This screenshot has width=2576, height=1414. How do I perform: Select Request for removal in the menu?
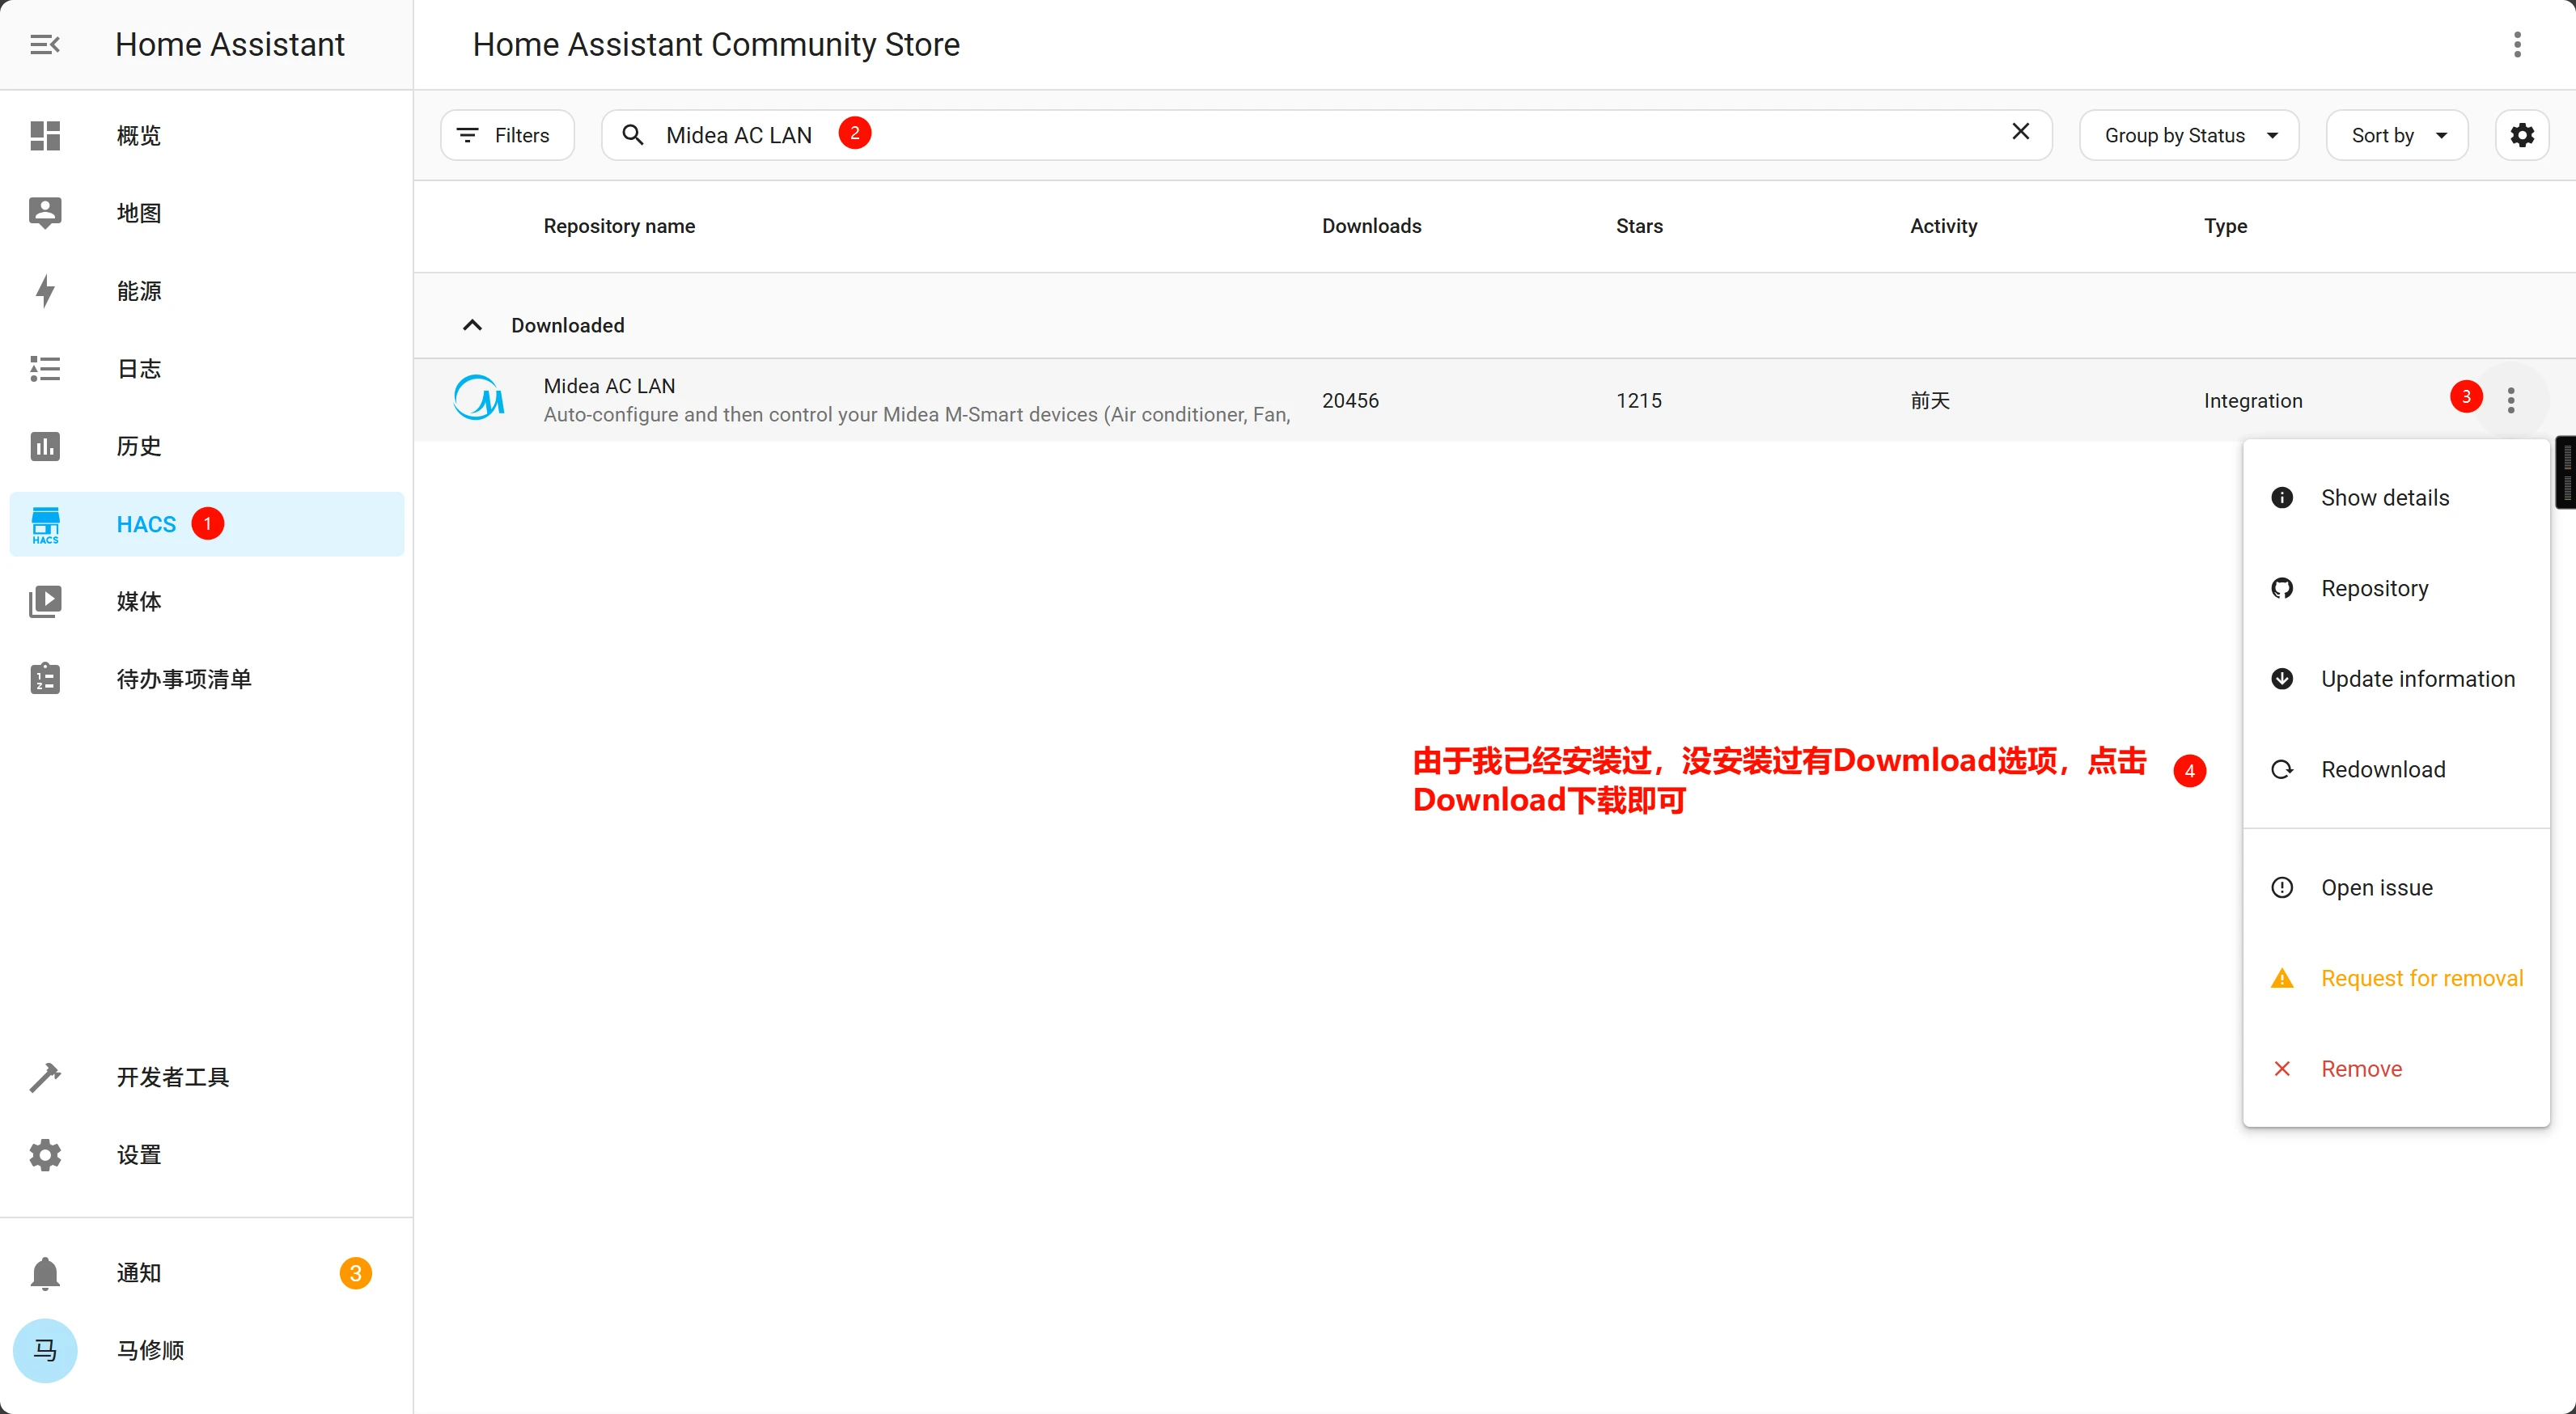(x=2396, y=978)
